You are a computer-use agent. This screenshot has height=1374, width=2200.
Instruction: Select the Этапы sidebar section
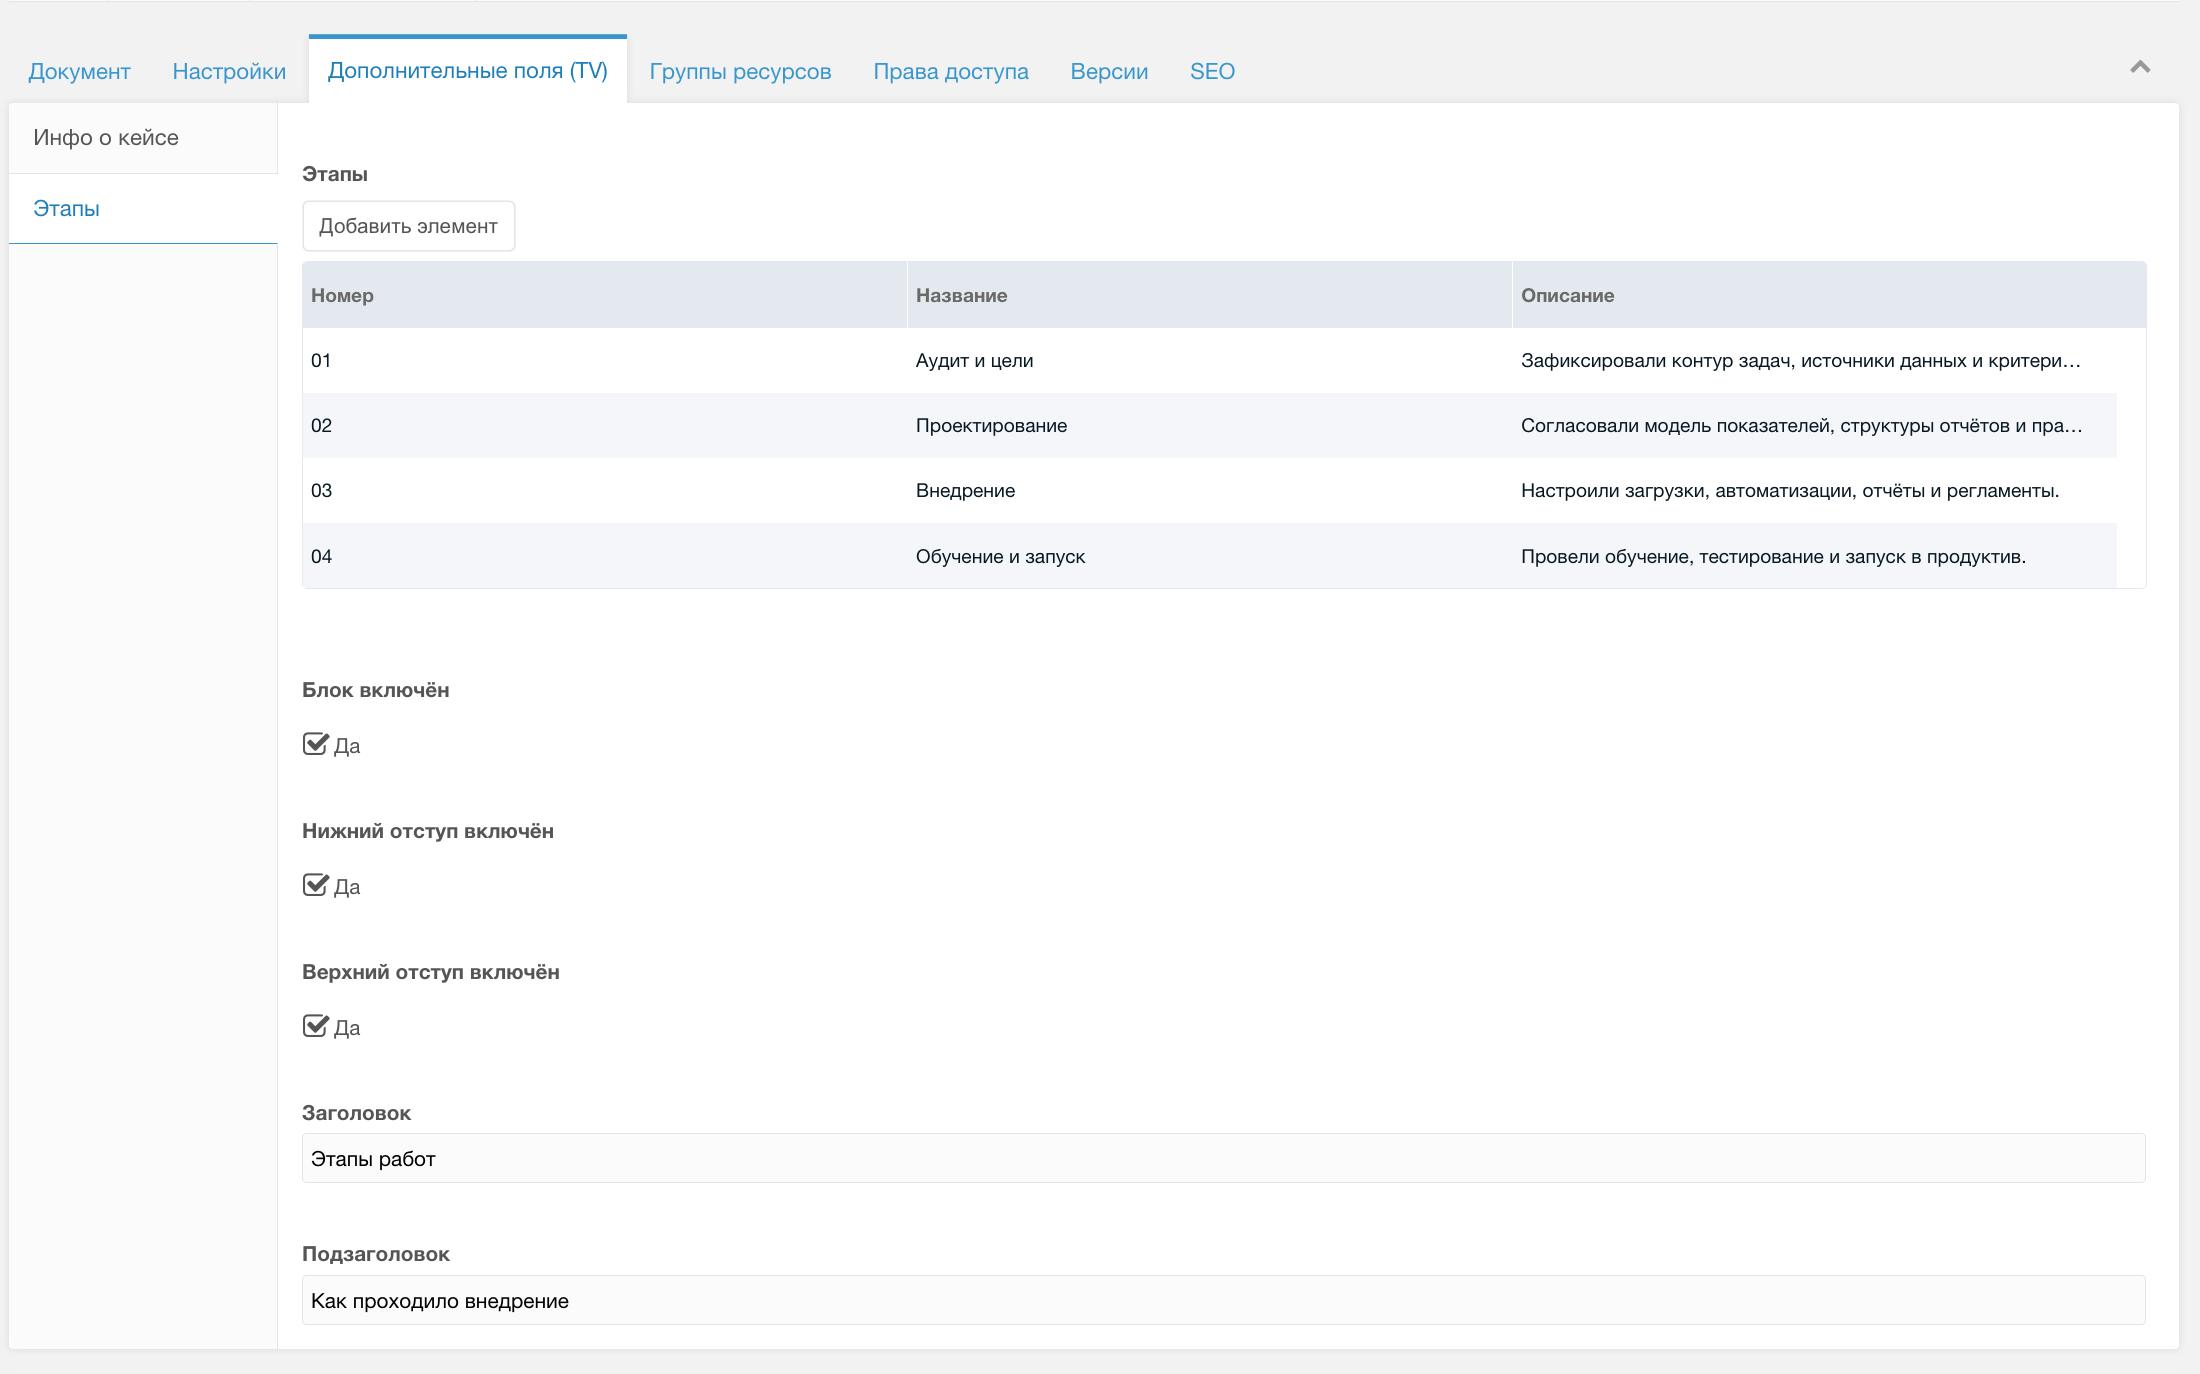(x=67, y=208)
